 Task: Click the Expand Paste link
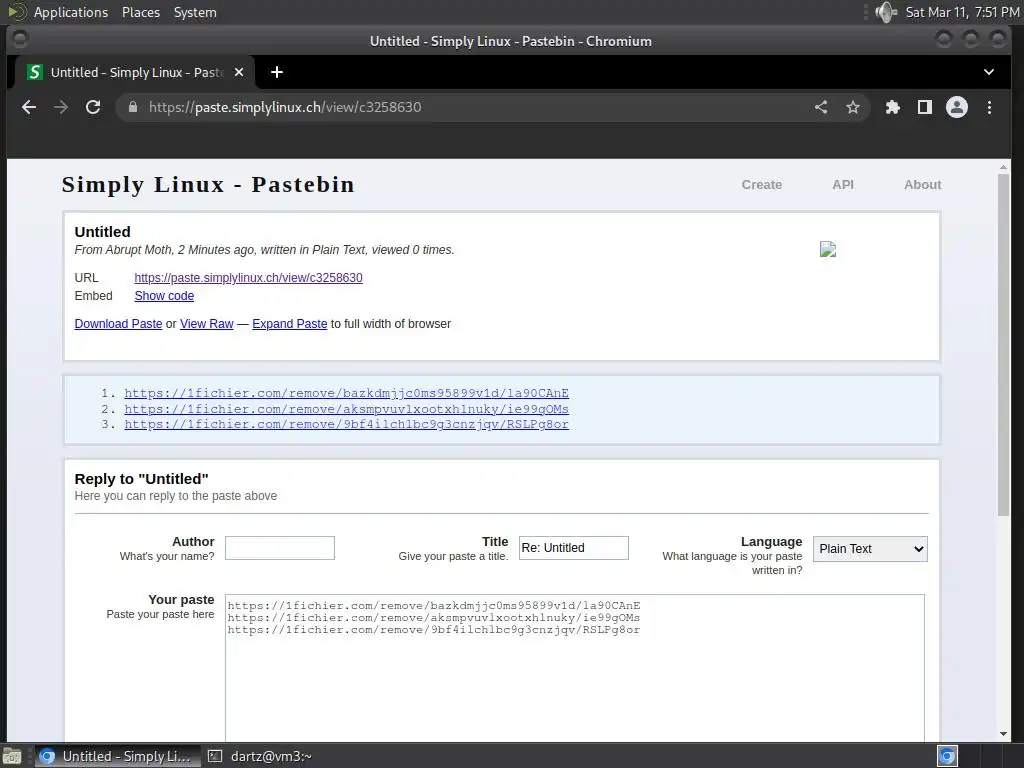289,324
